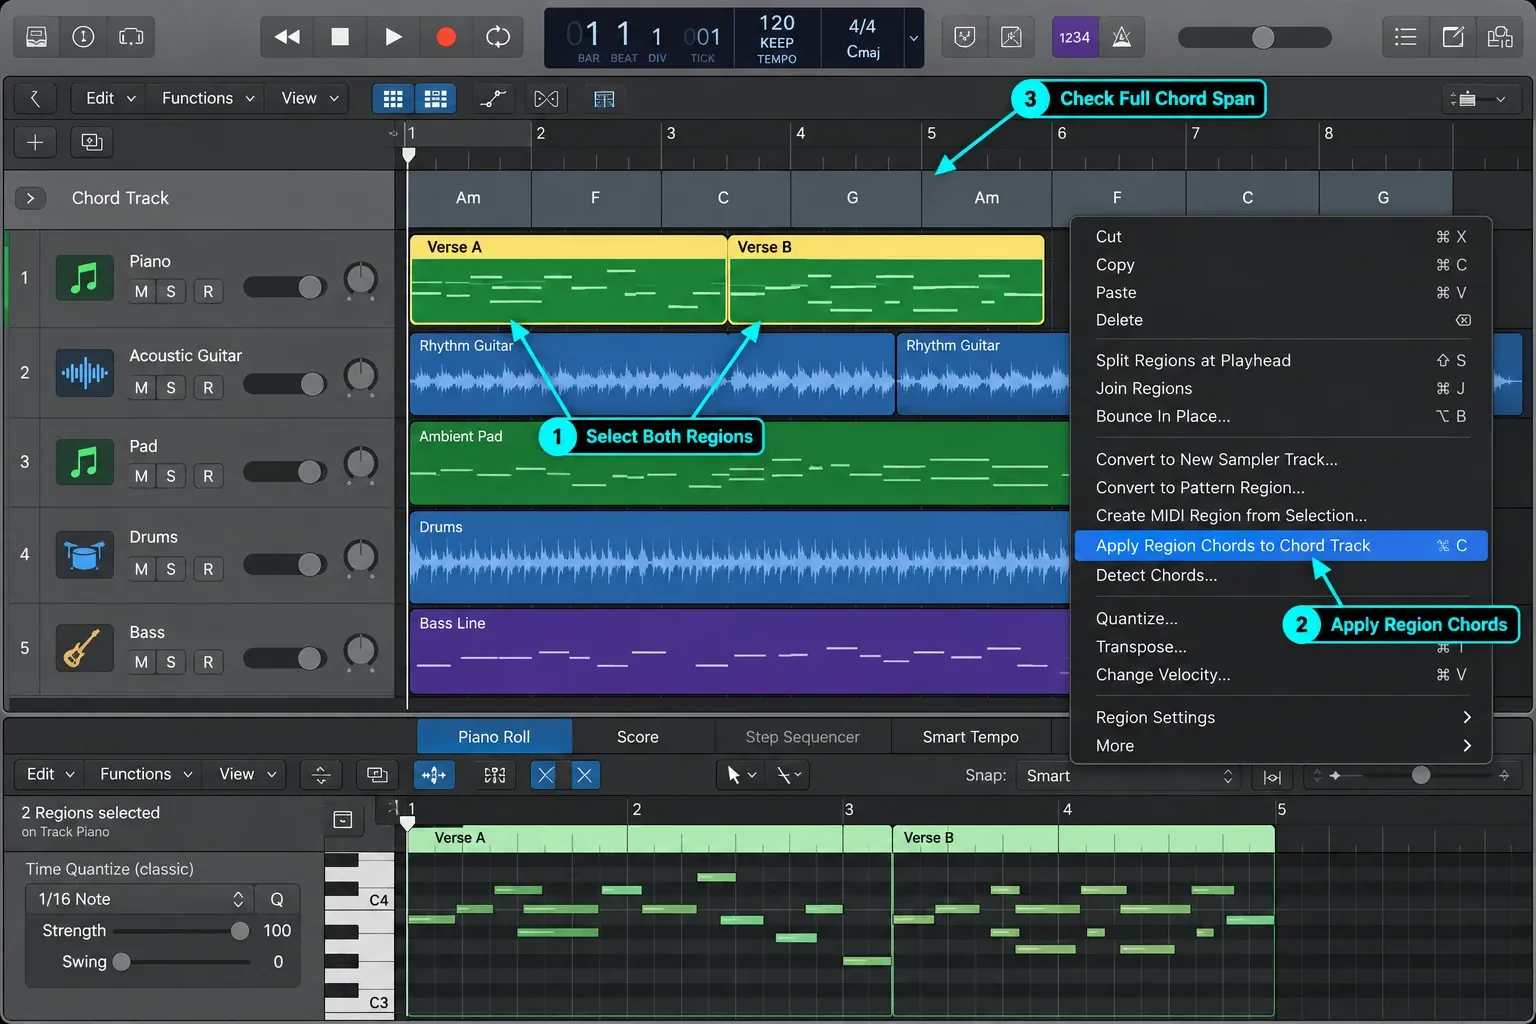Open the 1/16 Note quantize dropdown
Image resolution: width=1536 pixels, height=1024 pixels.
pyautogui.click(x=140, y=899)
